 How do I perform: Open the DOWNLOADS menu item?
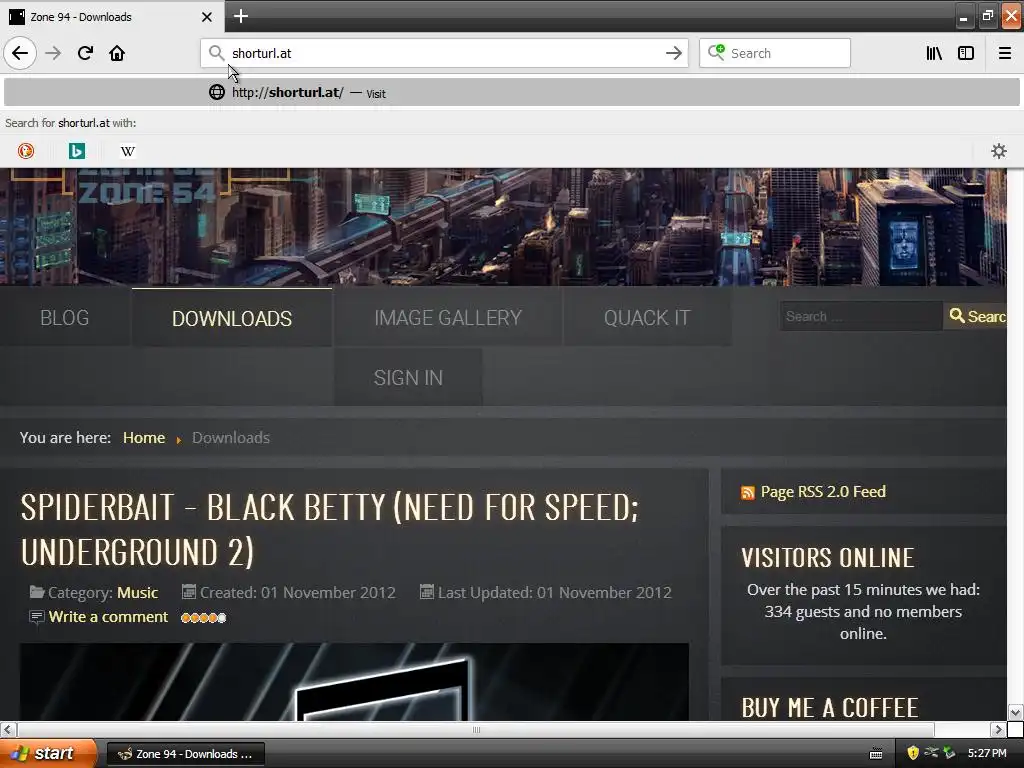click(232, 318)
